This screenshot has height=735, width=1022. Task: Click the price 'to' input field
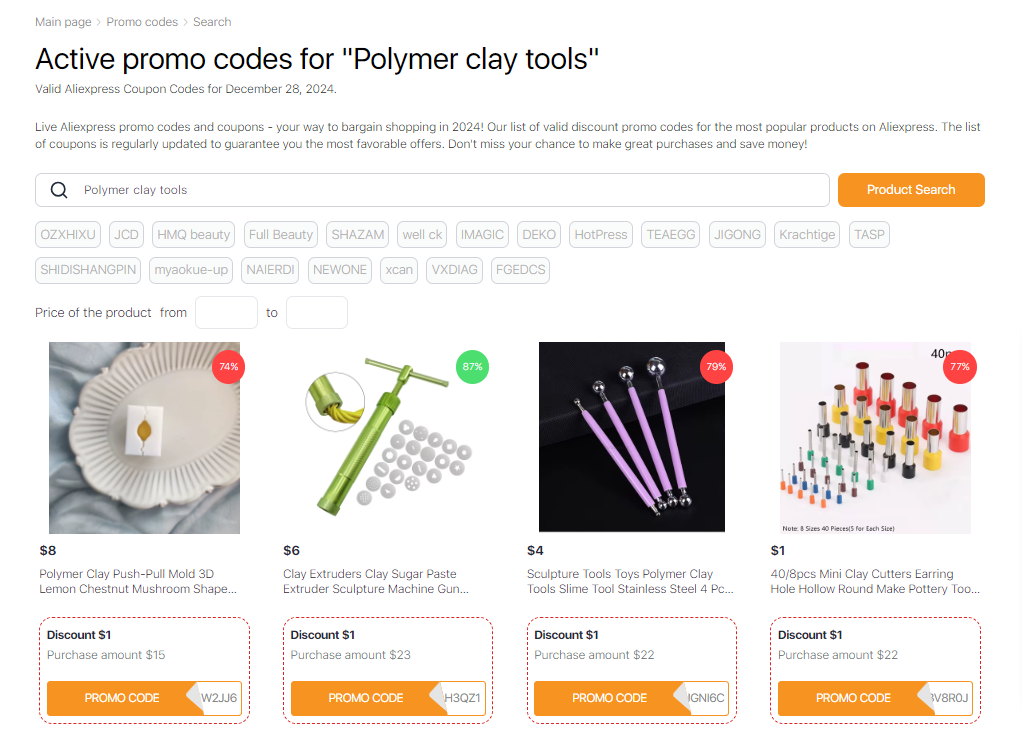point(317,313)
